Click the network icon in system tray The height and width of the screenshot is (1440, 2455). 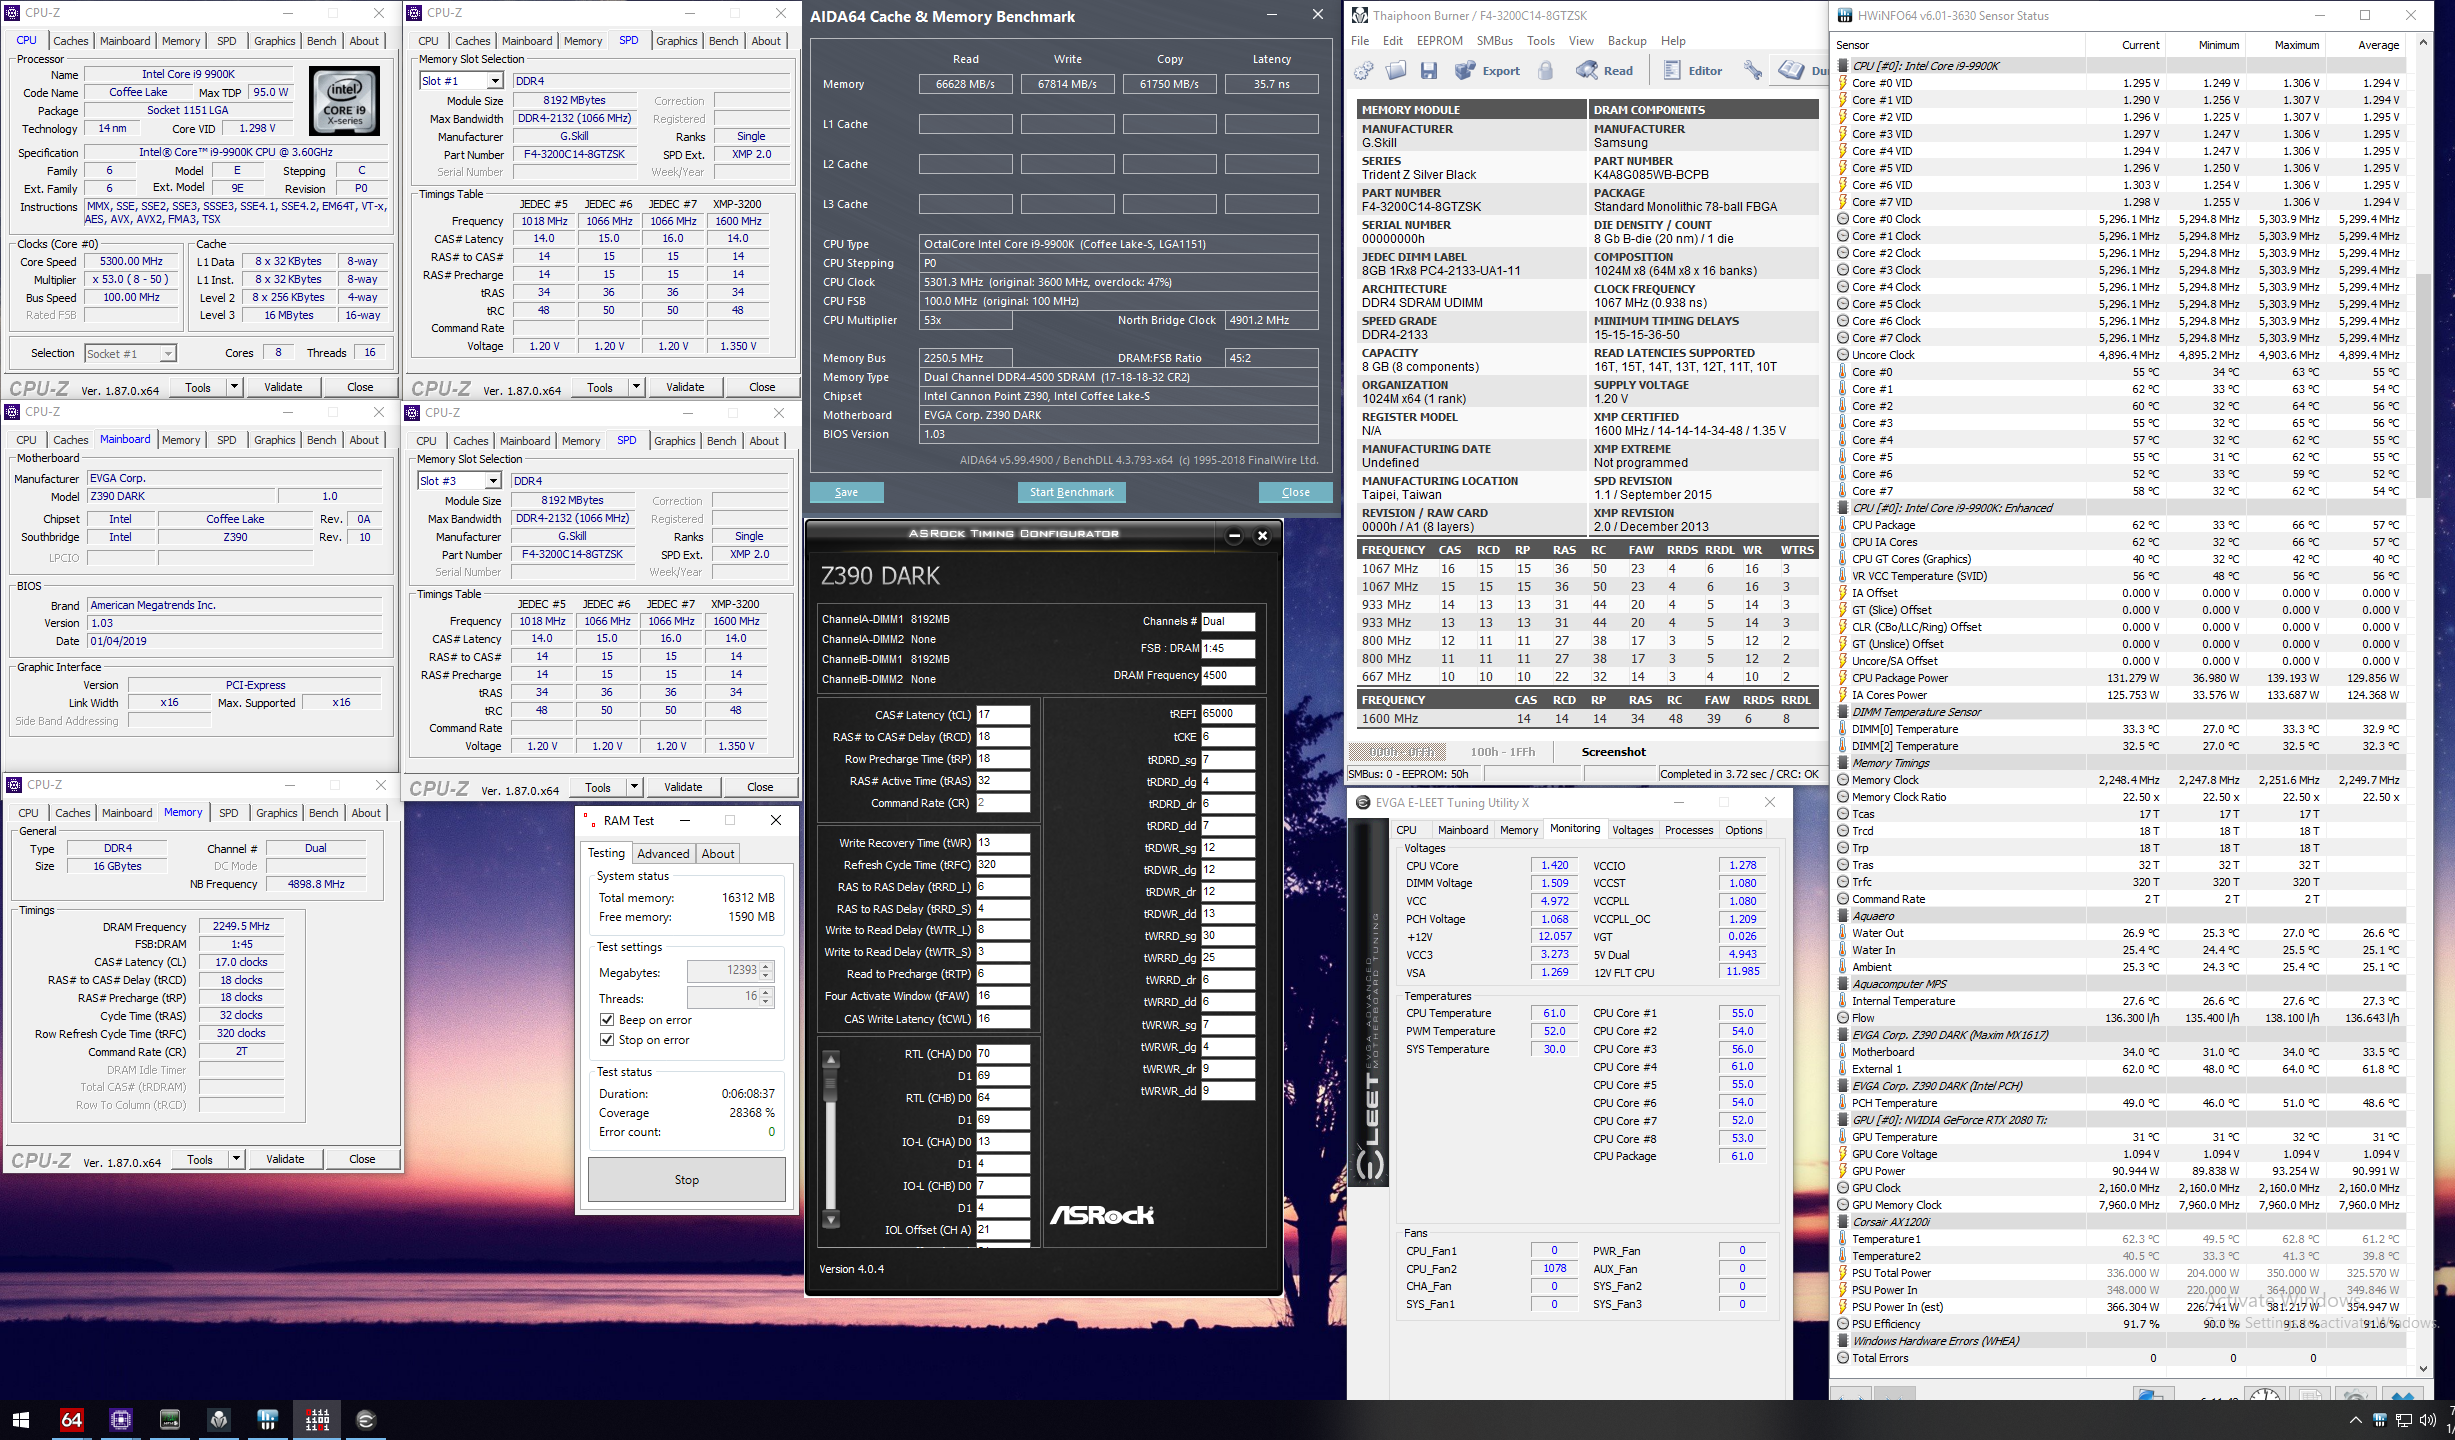pyautogui.click(x=2403, y=1420)
